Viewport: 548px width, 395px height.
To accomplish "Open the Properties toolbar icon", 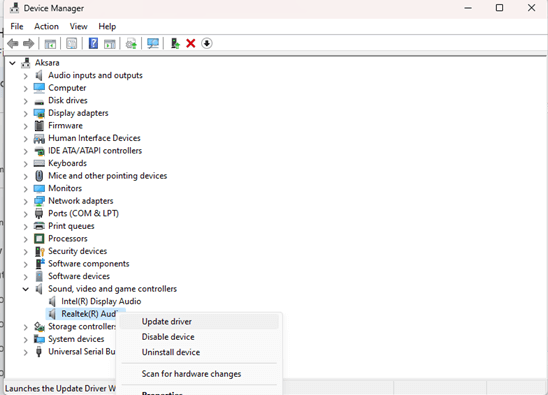I will click(x=72, y=44).
